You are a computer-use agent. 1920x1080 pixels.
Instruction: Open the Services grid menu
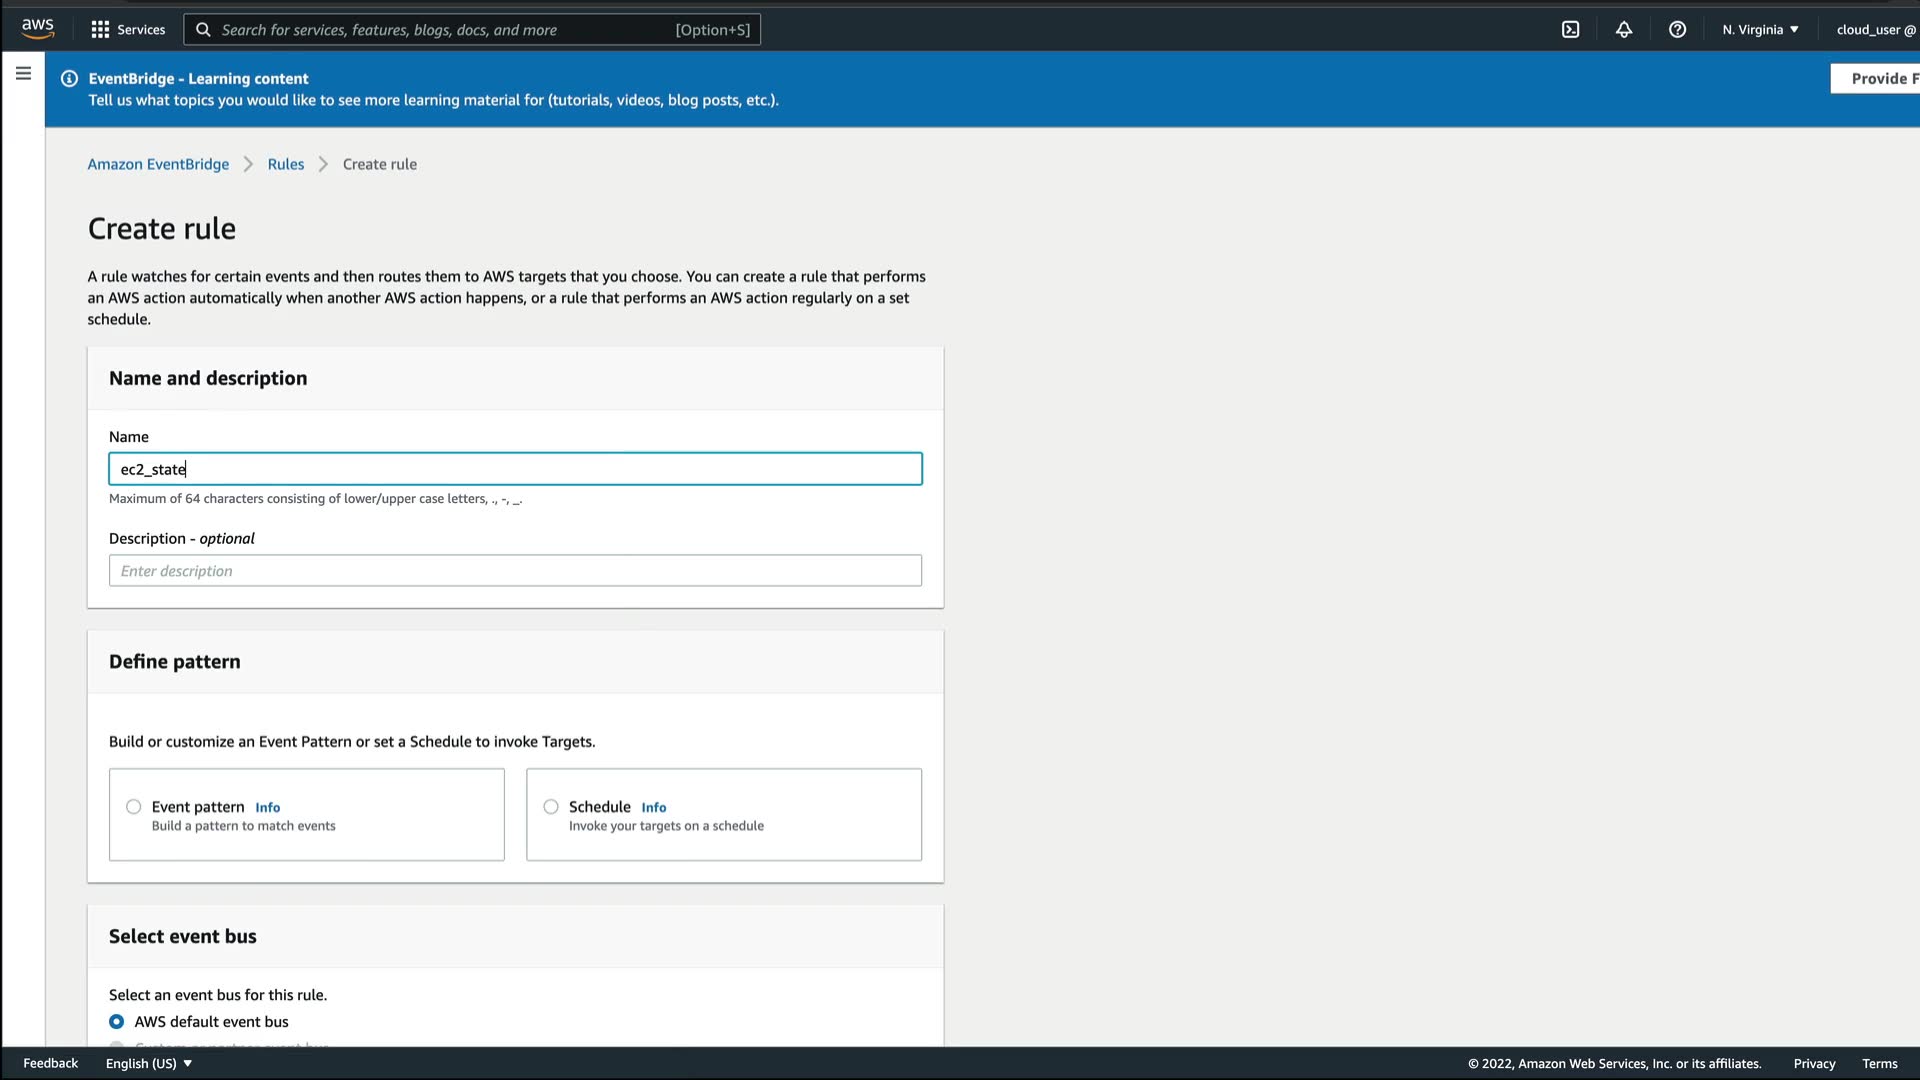[128, 29]
